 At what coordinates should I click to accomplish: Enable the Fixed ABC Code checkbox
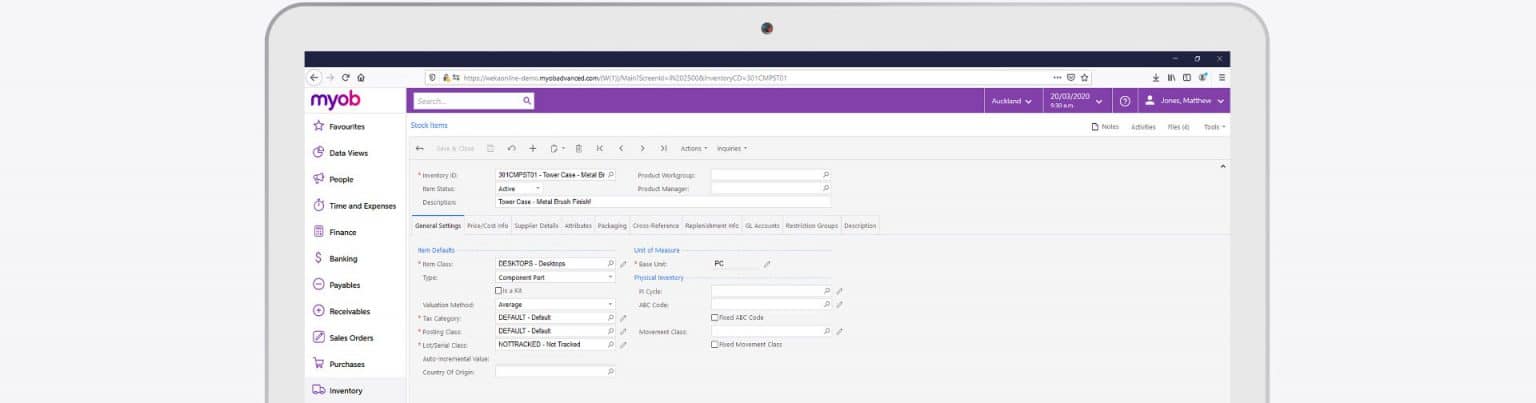[714, 318]
